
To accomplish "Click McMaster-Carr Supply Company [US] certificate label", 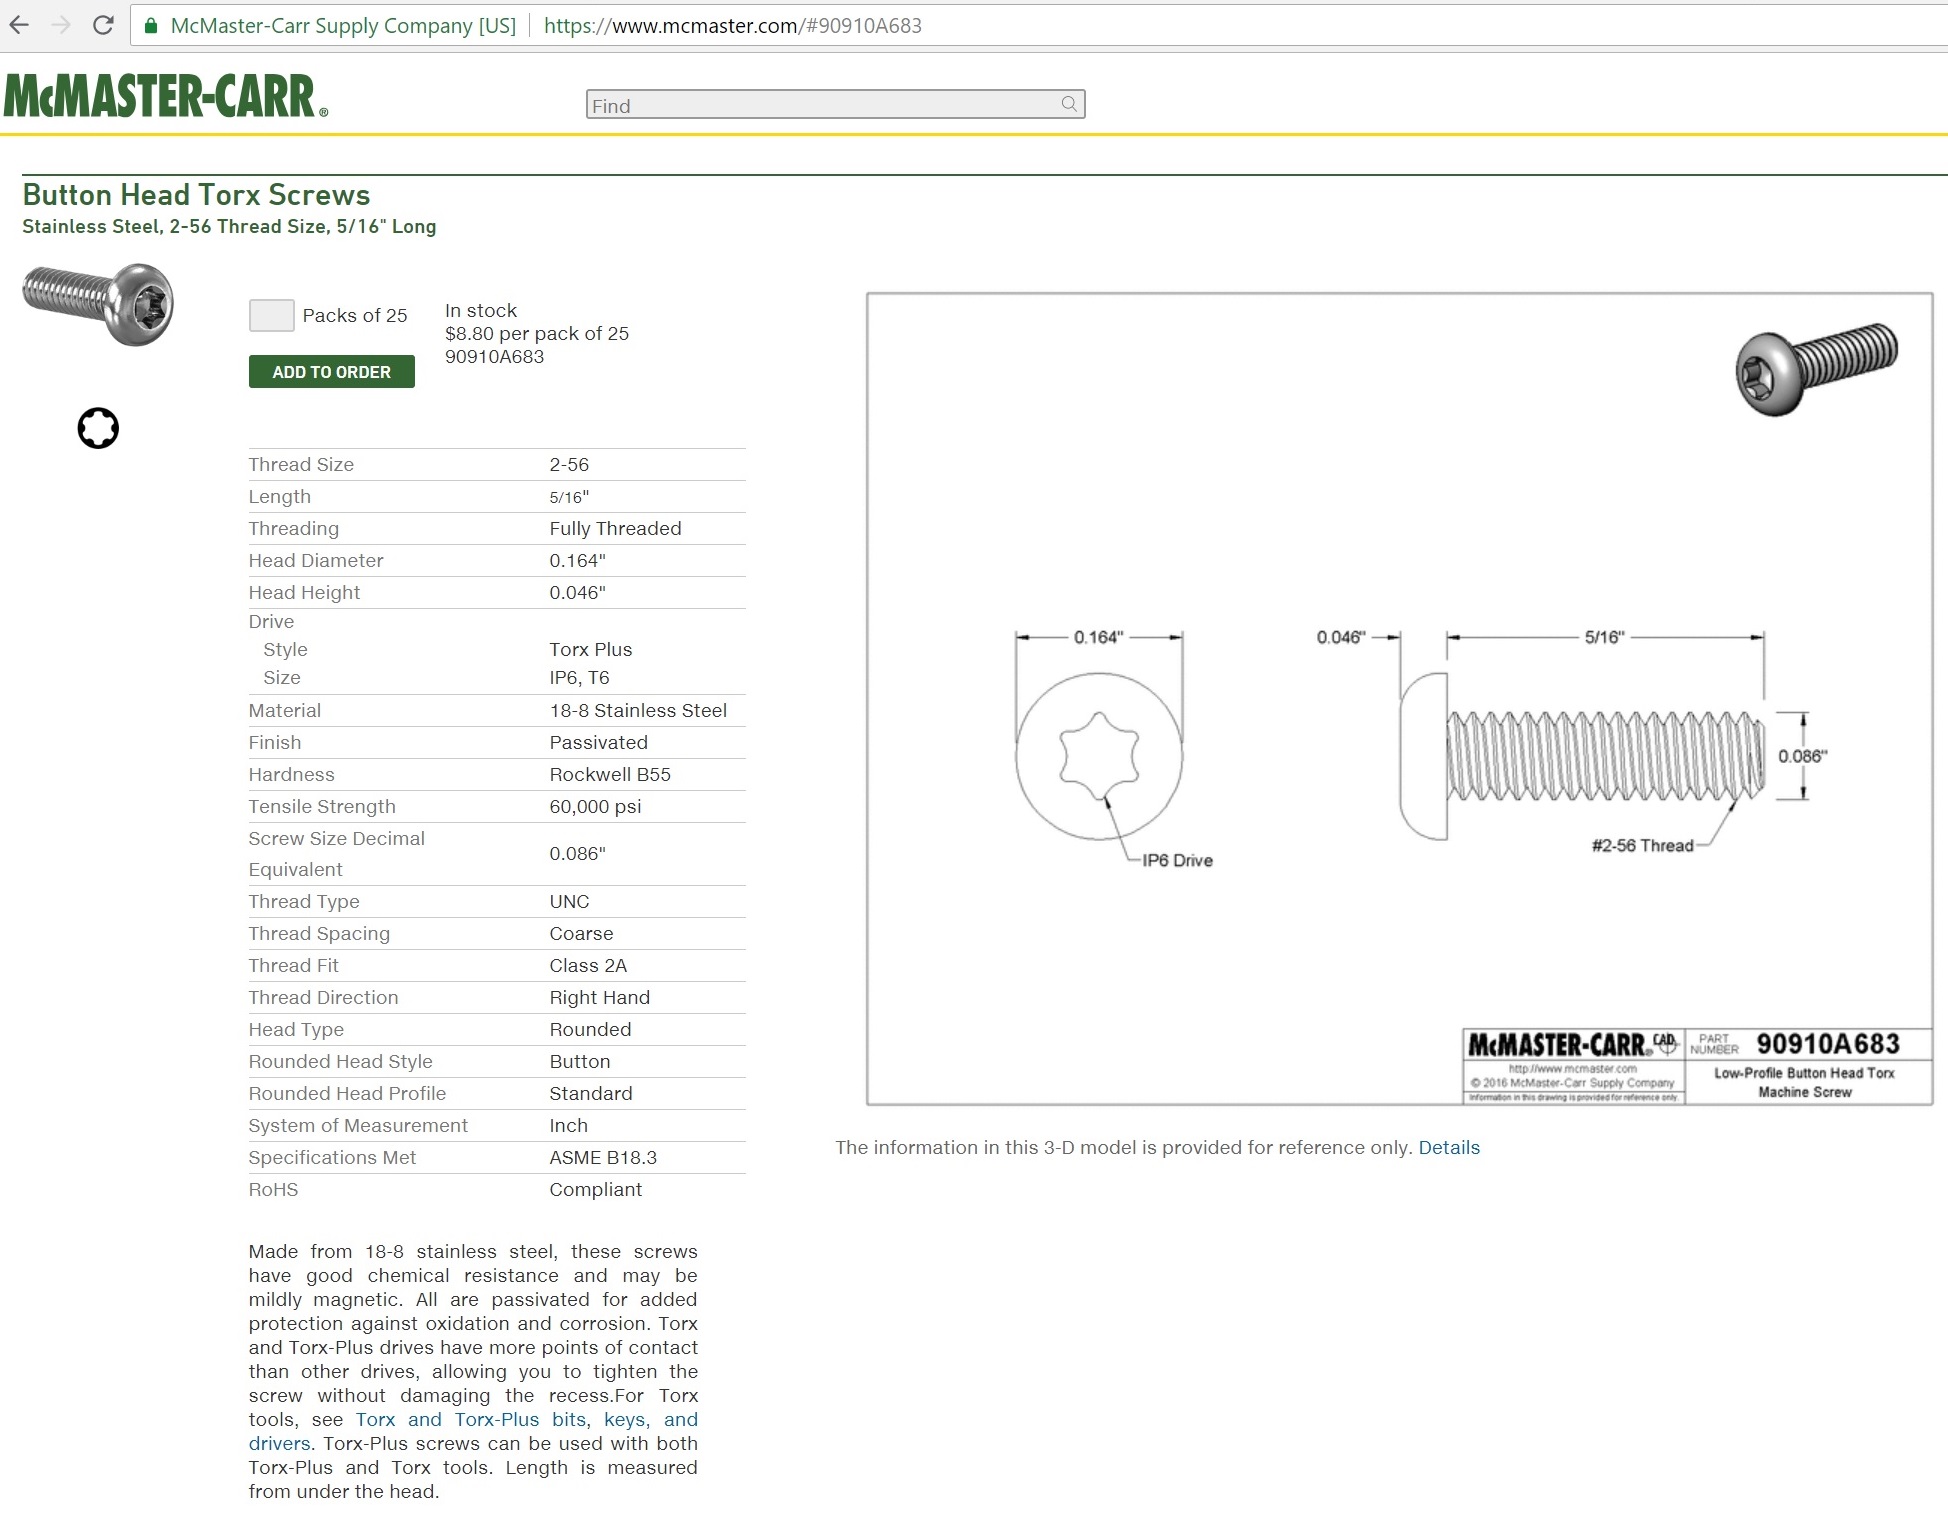I will [x=343, y=26].
